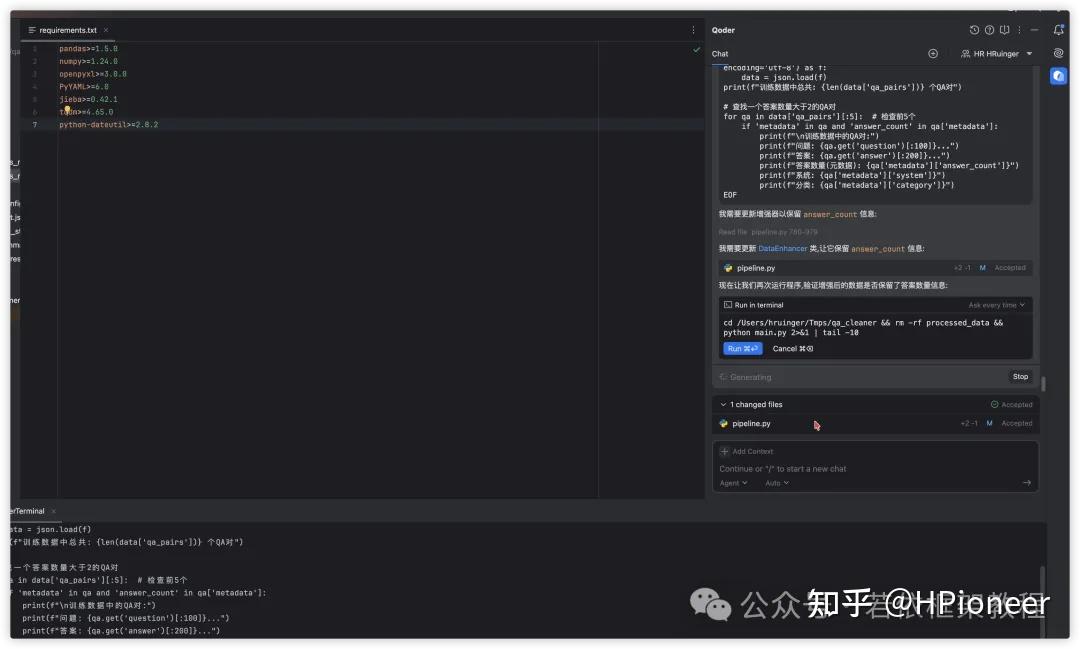
Task: Send the chat message with arrow icon
Action: pyautogui.click(x=1028, y=482)
